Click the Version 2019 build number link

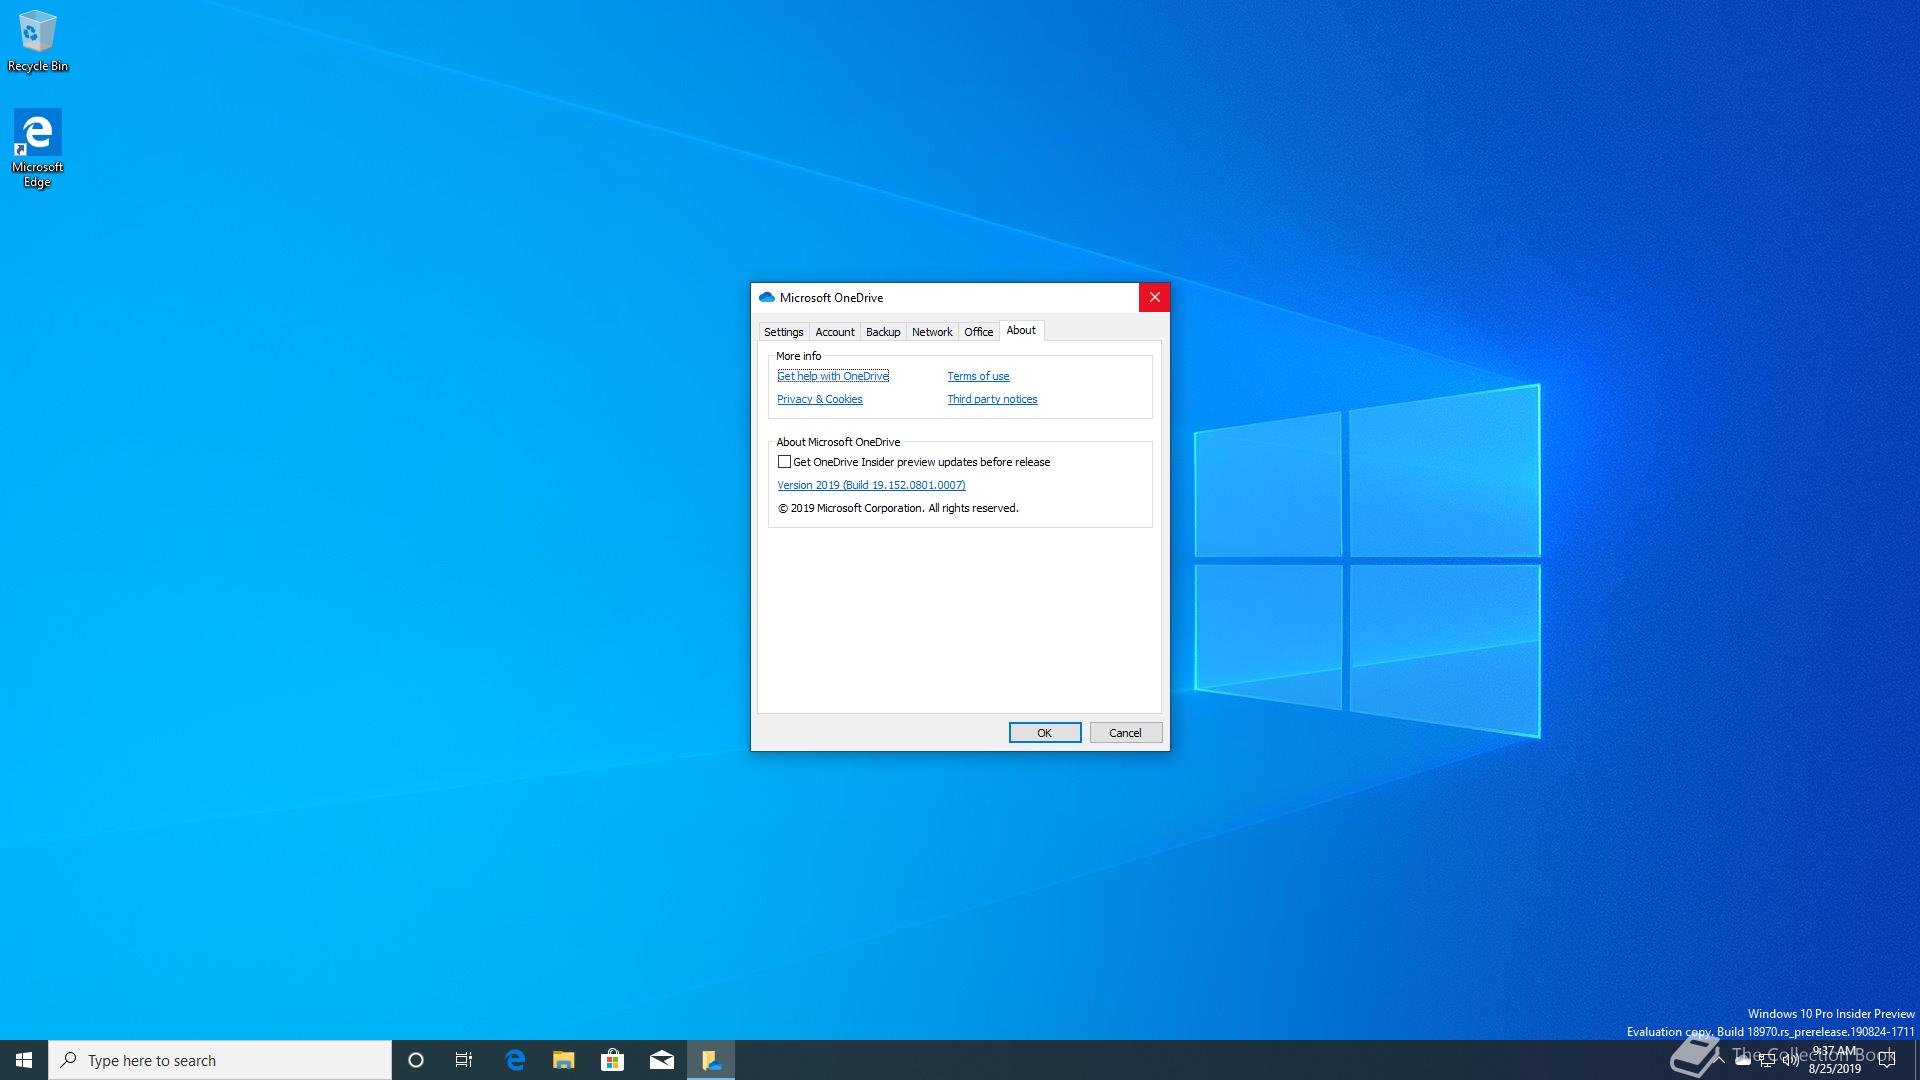[871, 485]
